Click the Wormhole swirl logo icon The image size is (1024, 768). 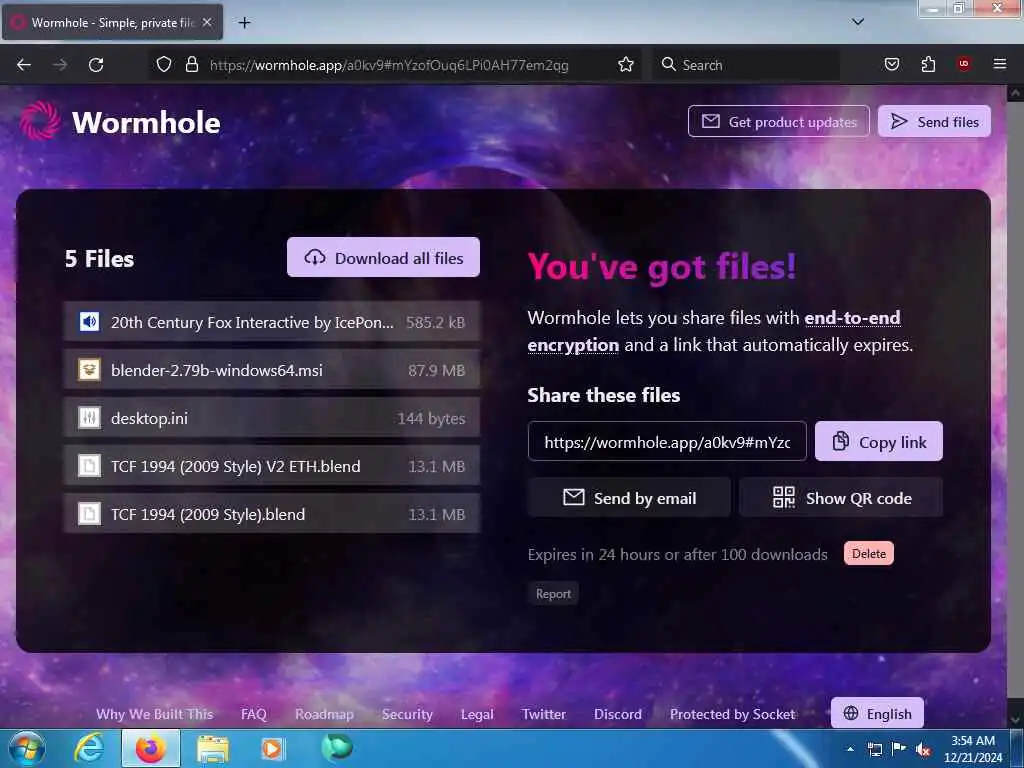(40, 121)
